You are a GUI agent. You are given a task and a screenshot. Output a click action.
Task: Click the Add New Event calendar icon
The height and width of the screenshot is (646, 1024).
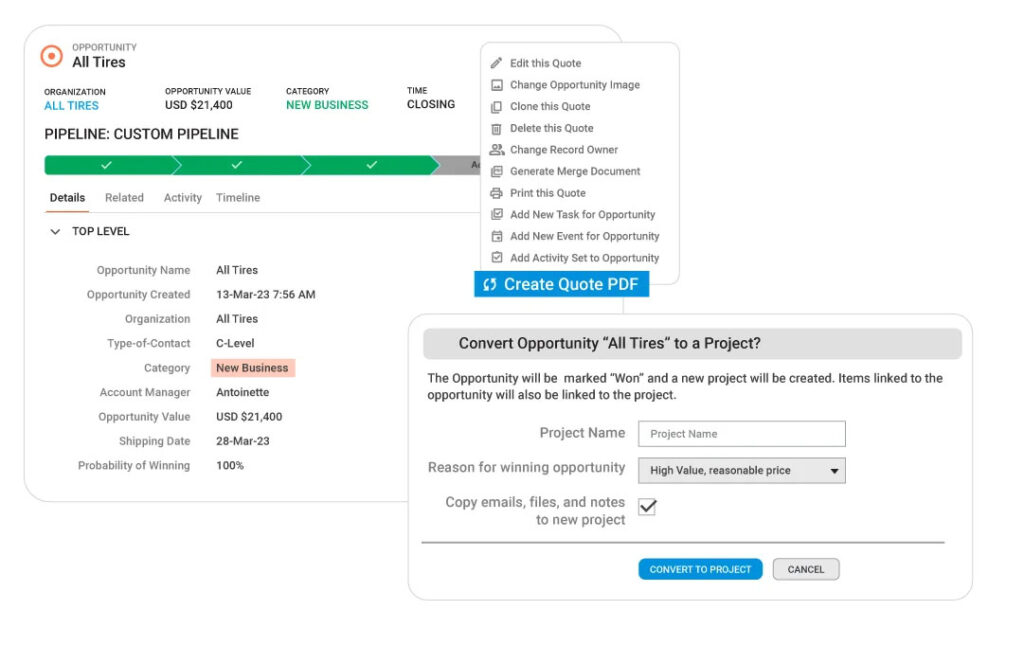[497, 235]
